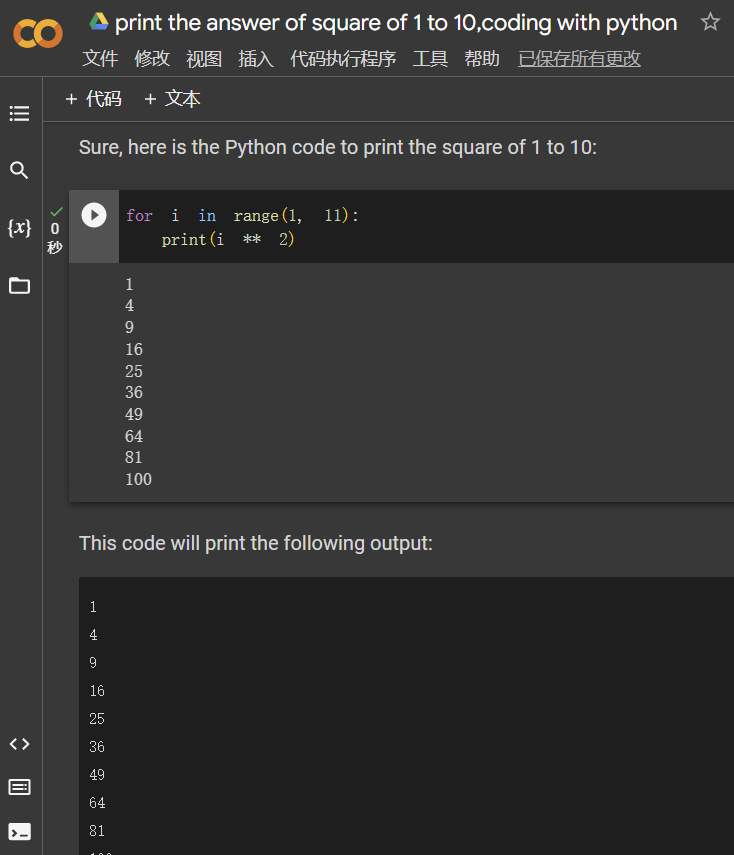Open the files folder icon in sidebar
The image size is (734, 855).
(20, 285)
